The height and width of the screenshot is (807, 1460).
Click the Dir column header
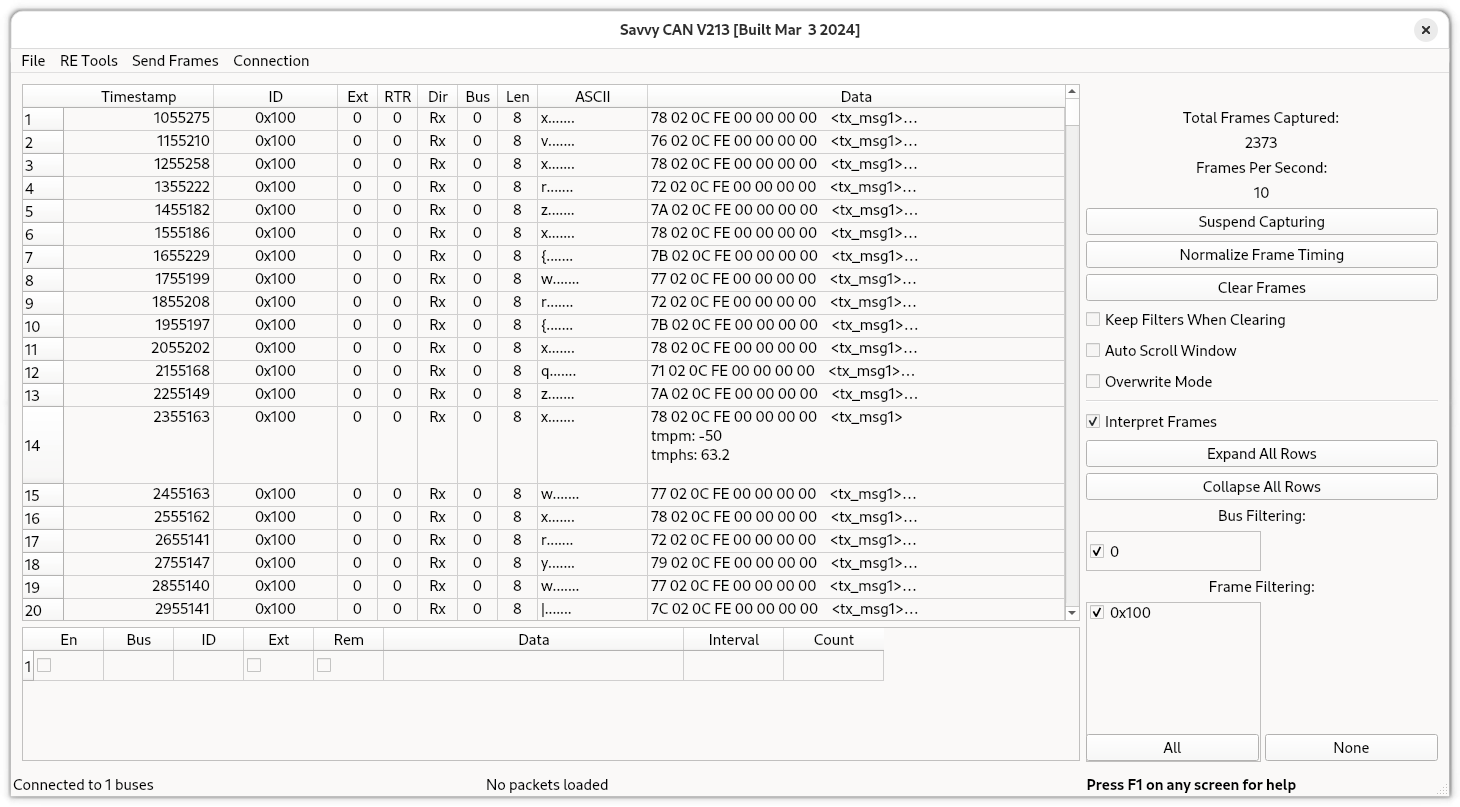[437, 97]
